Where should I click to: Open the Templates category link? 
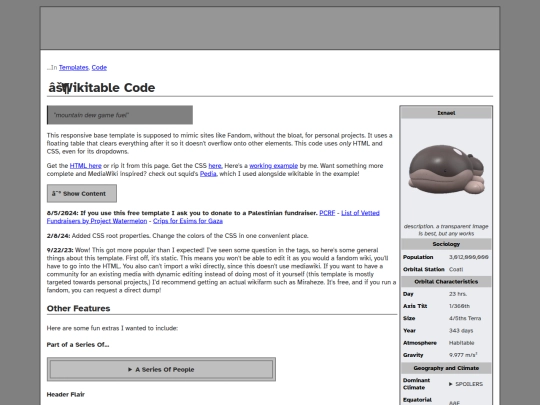pyautogui.click(x=73, y=68)
